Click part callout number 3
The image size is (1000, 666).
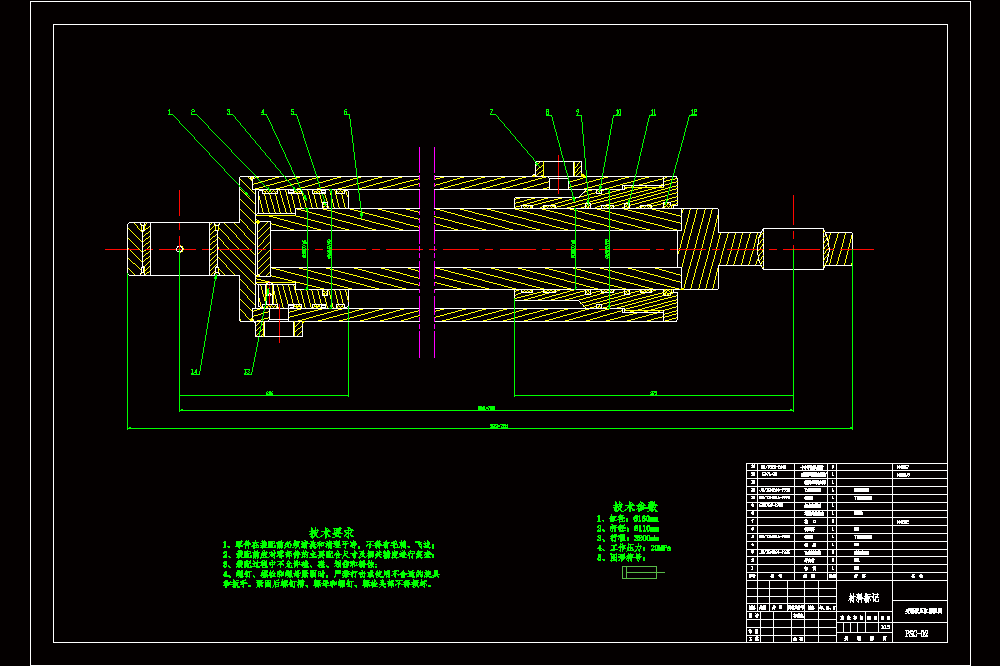229,112
